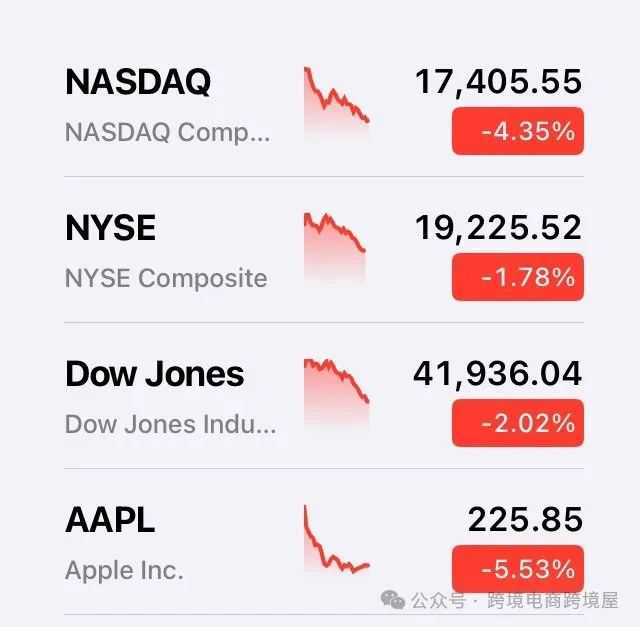The width and height of the screenshot is (640, 627).
Task: Select the Apple Inc. subtitle
Action: point(124,570)
